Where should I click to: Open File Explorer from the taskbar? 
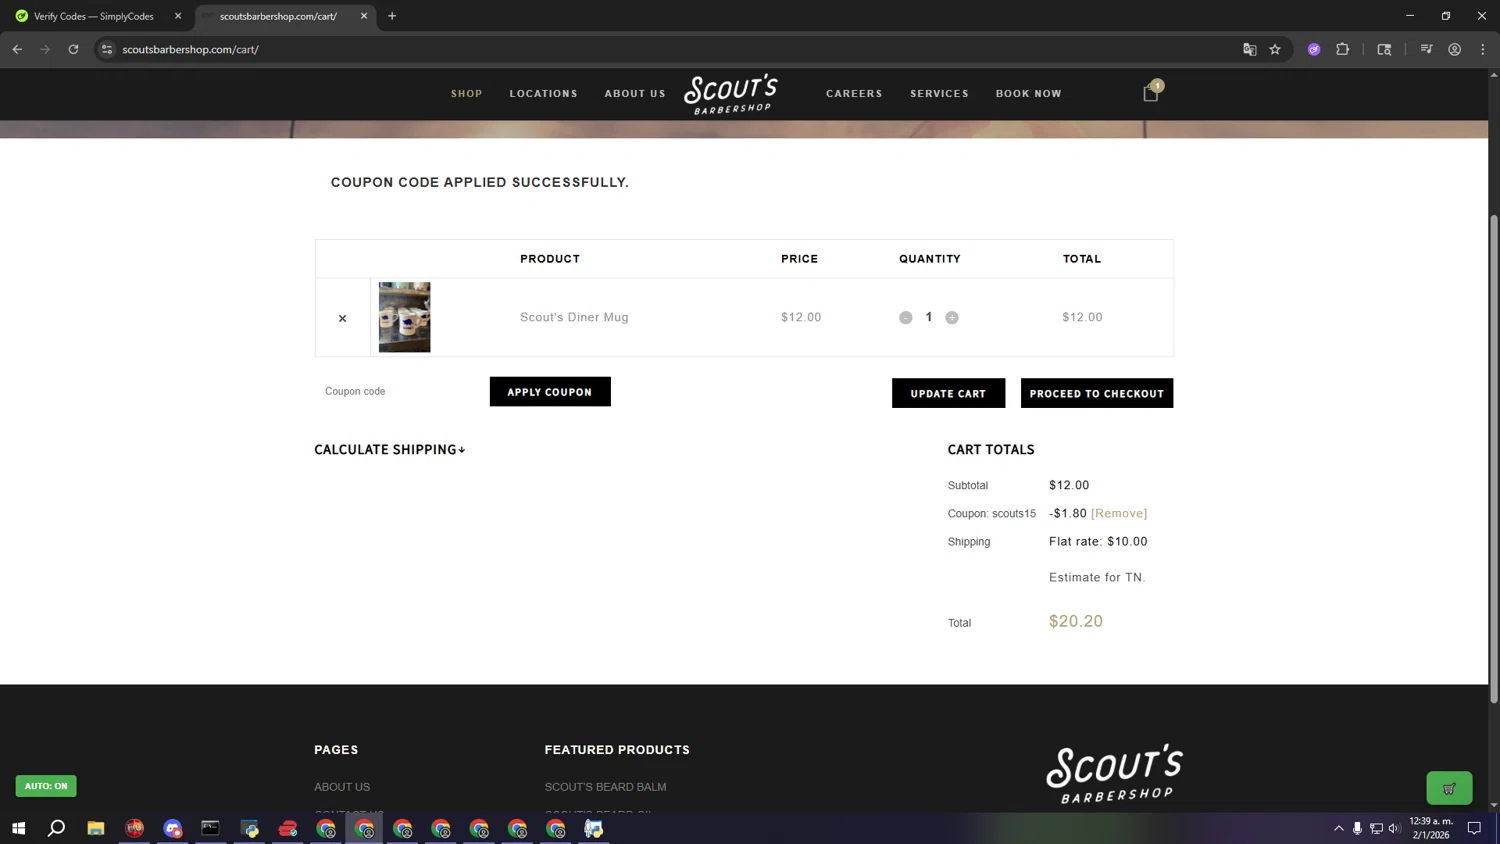tap(96, 828)
